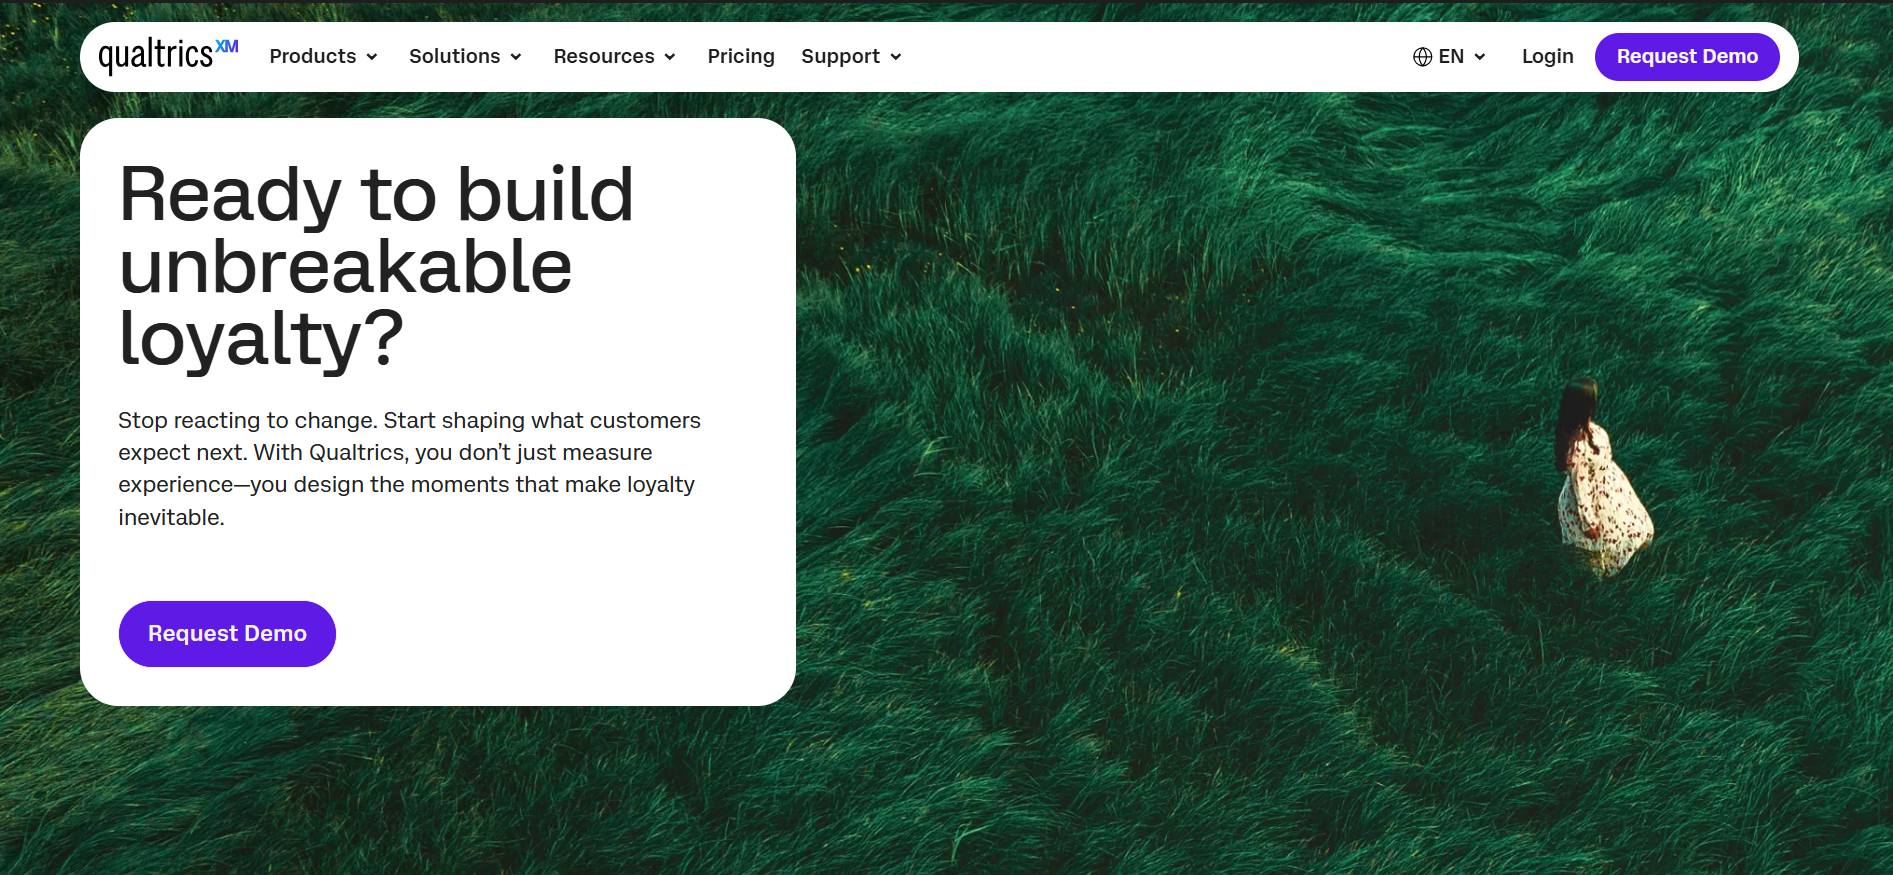
Task: Click Request Demo in the navigation bar
Action: click(1687, 57)
